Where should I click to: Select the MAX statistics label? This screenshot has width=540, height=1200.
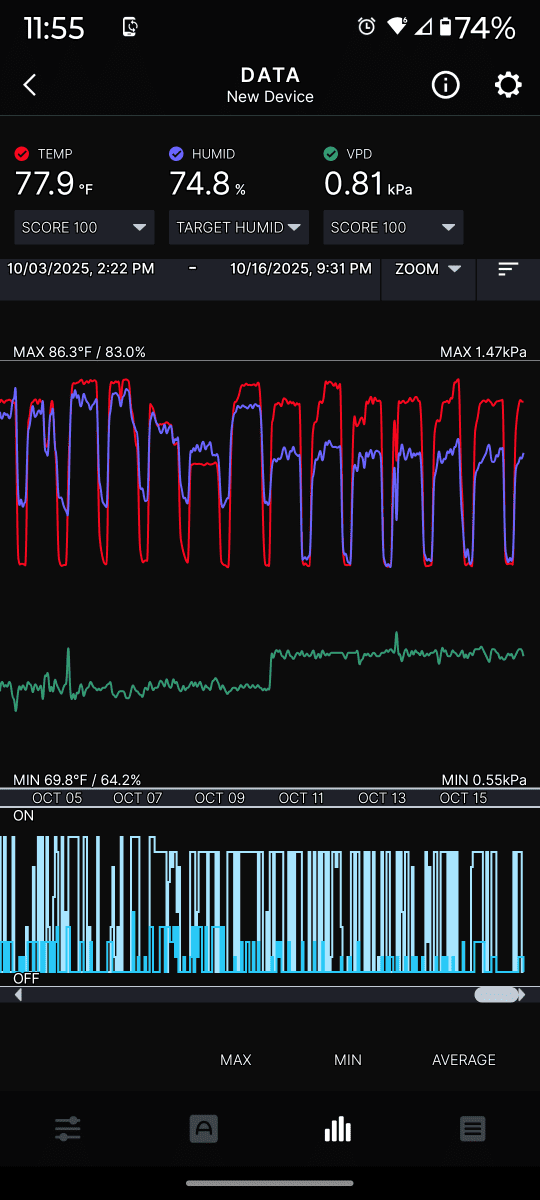coord(236,1060)
